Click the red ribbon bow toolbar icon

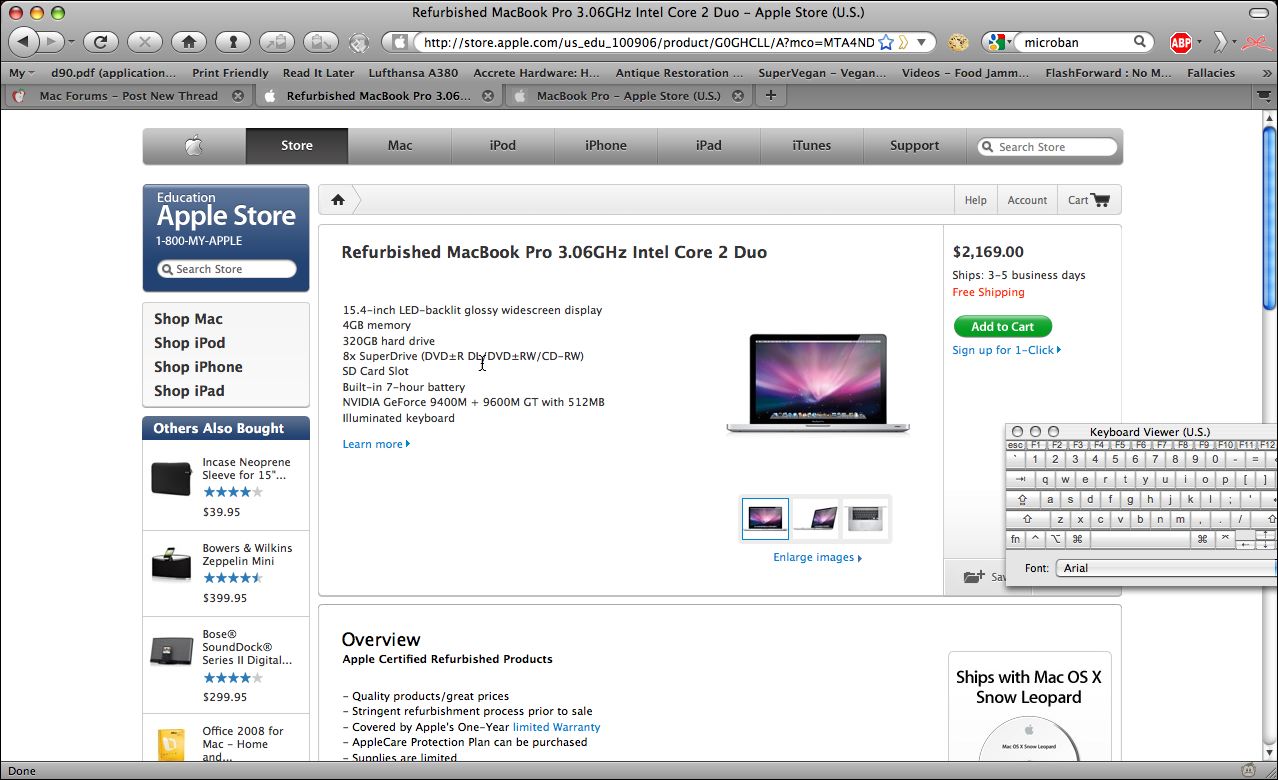coord(1256,42)
